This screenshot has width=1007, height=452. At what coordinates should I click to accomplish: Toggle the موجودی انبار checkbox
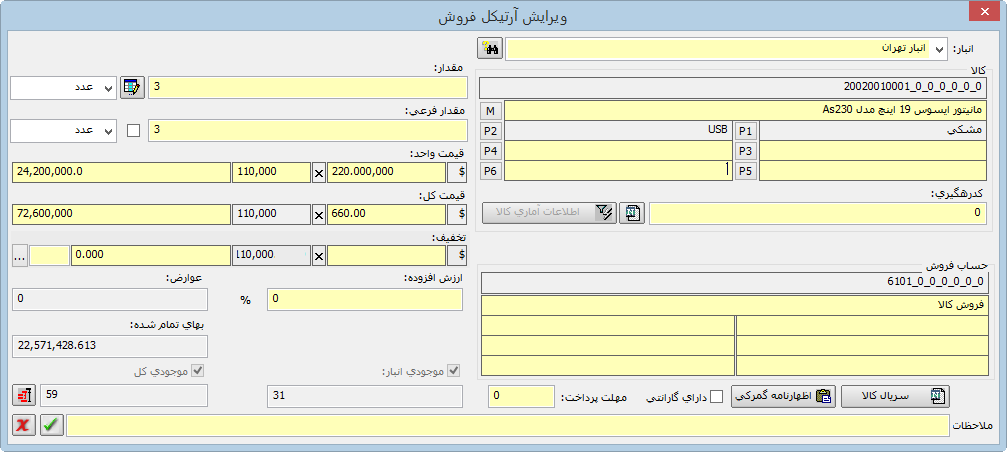click(x=454, y=372)
